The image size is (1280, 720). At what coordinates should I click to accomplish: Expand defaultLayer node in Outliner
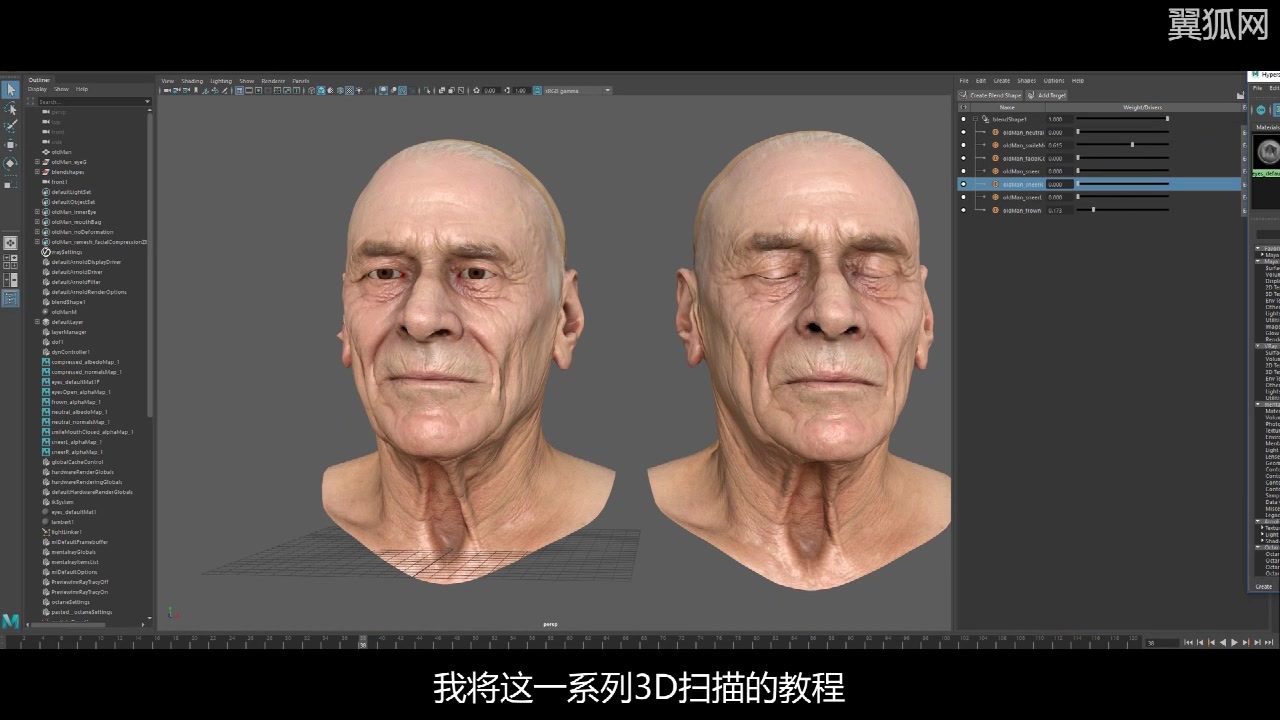[x=37, y=322]
